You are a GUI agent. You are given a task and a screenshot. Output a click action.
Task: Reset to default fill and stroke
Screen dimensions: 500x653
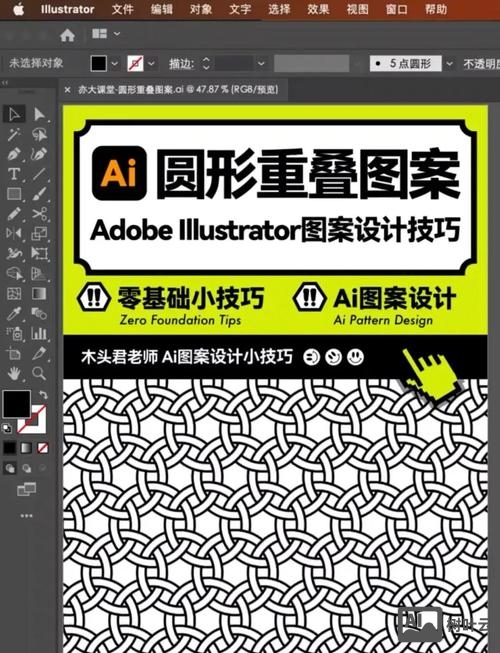click(7, 428)
